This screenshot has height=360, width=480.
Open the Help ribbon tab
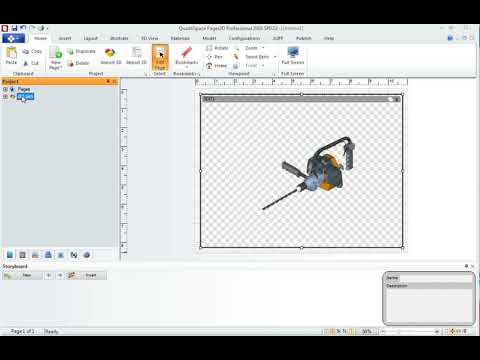coord(329,38)
